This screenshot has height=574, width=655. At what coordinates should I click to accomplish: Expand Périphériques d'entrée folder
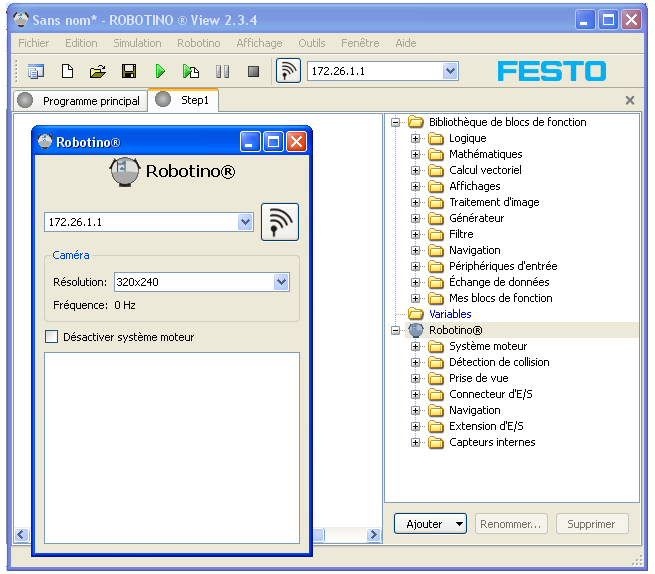pos(415,267)
